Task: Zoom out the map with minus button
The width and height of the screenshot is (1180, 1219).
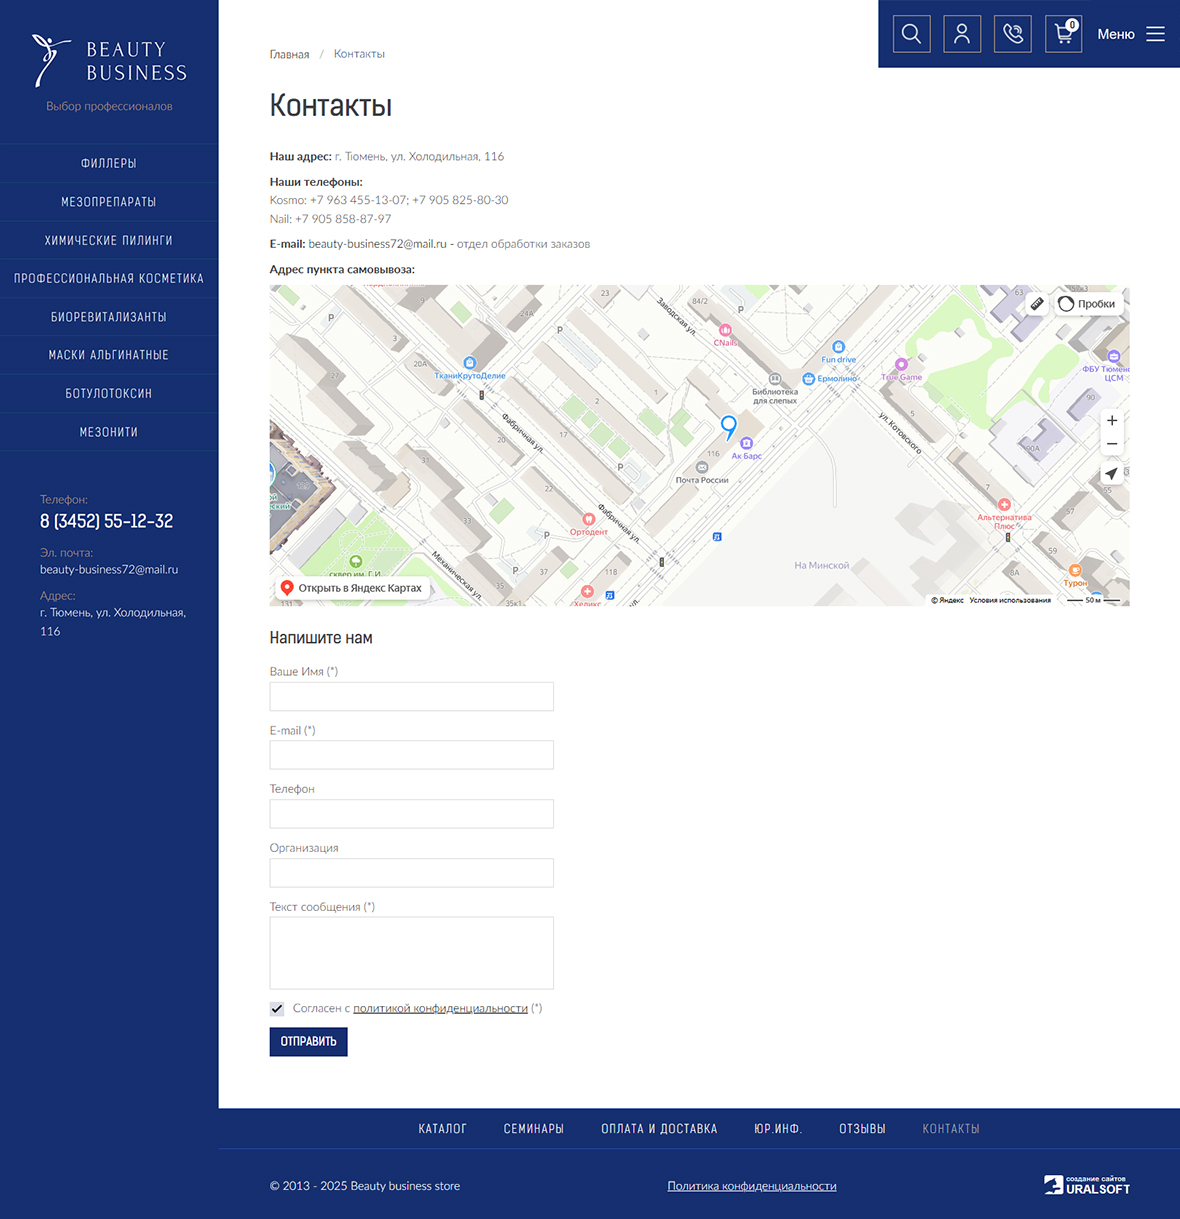Action: (1112, 444)
